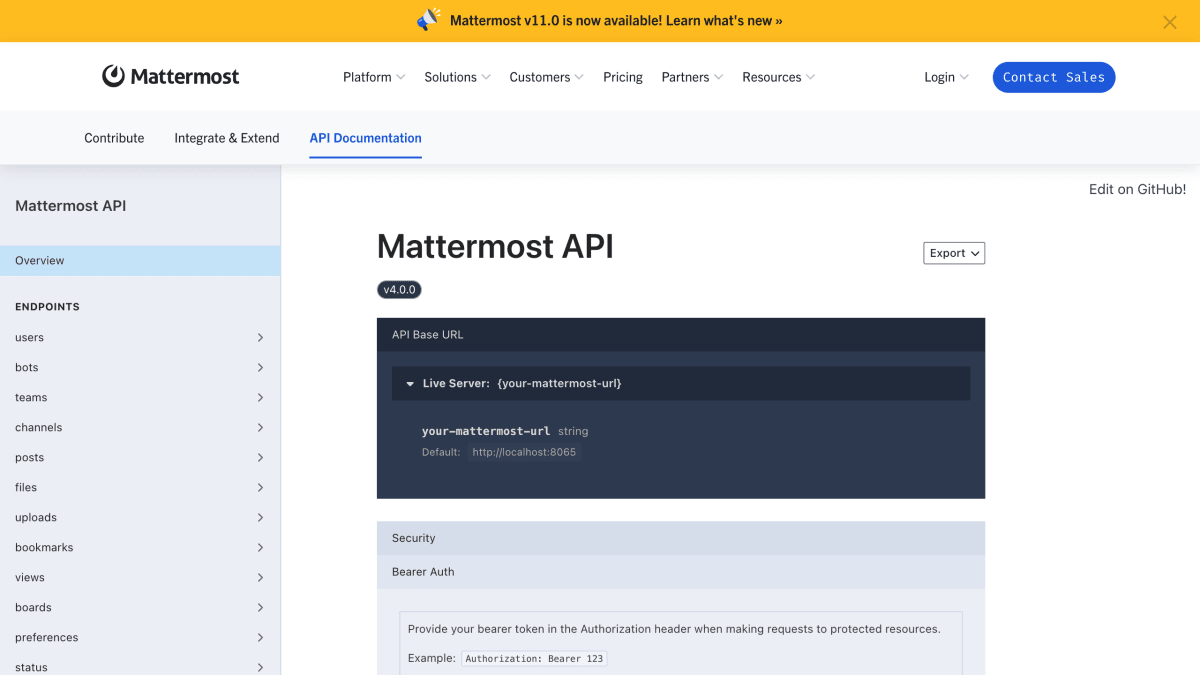
Task: Expand the users chevron arrow
Action: [260, 338]
